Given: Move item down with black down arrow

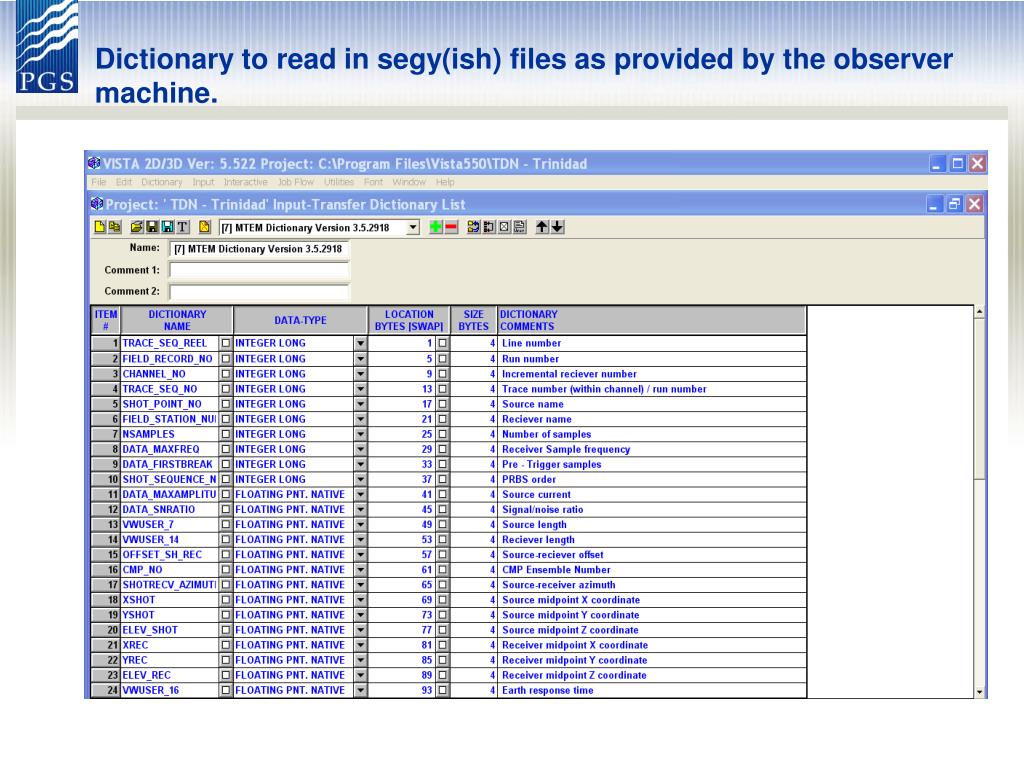Looking at the screenshot, I should click(x=557, y=227).
